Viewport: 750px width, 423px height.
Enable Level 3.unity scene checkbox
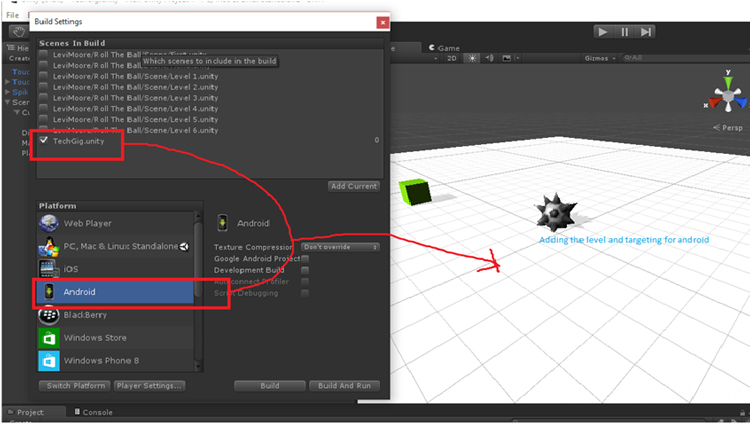44,97
